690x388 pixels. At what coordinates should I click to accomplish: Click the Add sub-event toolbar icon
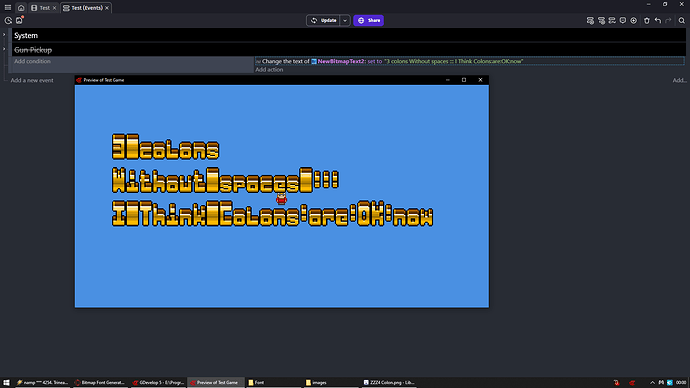(x=601, y=21)
